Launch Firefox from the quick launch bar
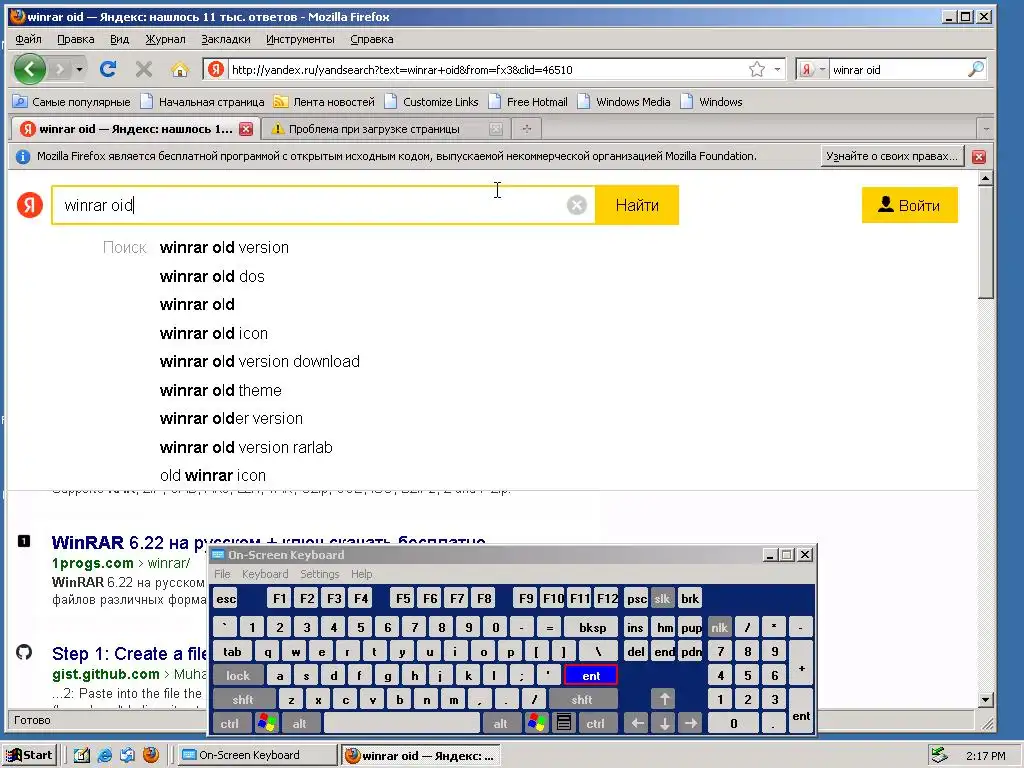 (151, 755)
